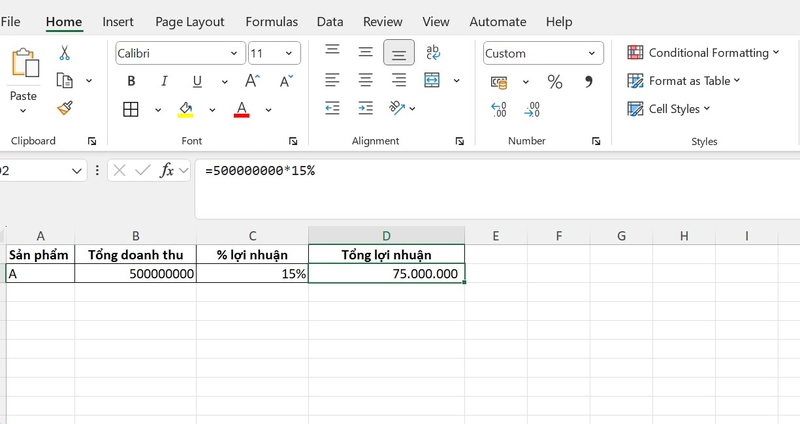This screenshot has height=424, width=800.
Task: Select cell containing 75.000.000
Action: point(386,273)
